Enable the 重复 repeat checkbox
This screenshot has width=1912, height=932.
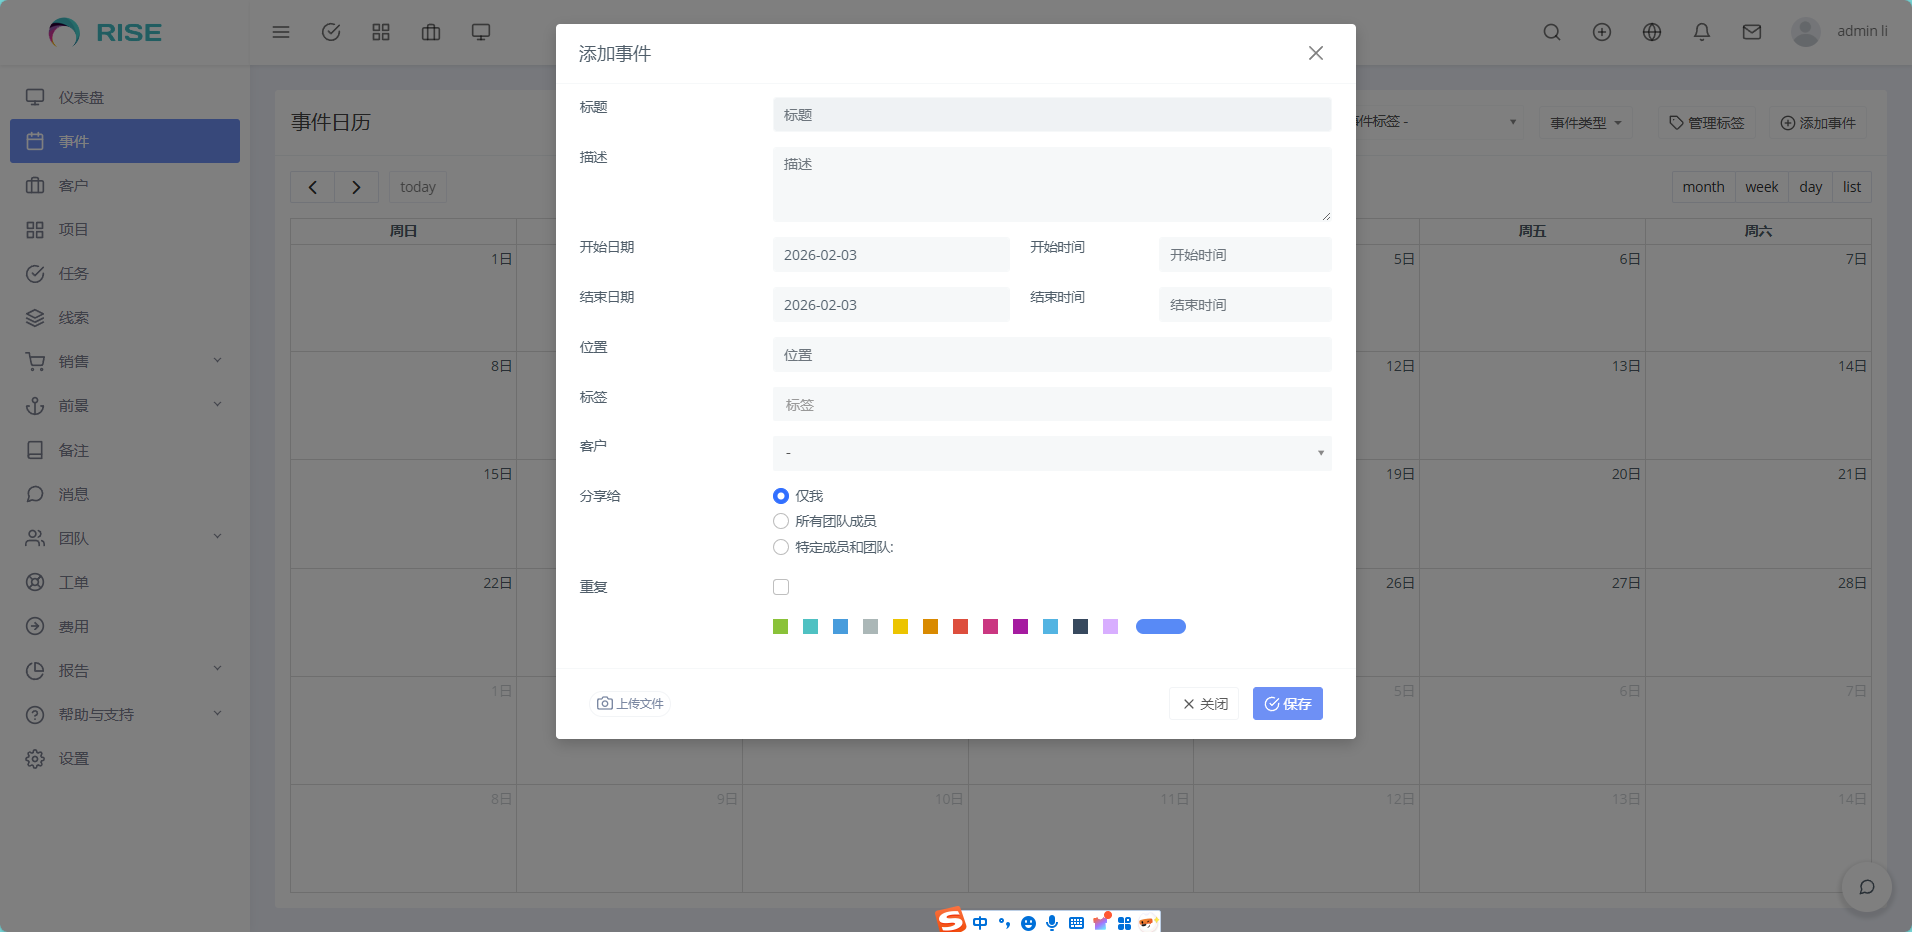click(781, 587)
